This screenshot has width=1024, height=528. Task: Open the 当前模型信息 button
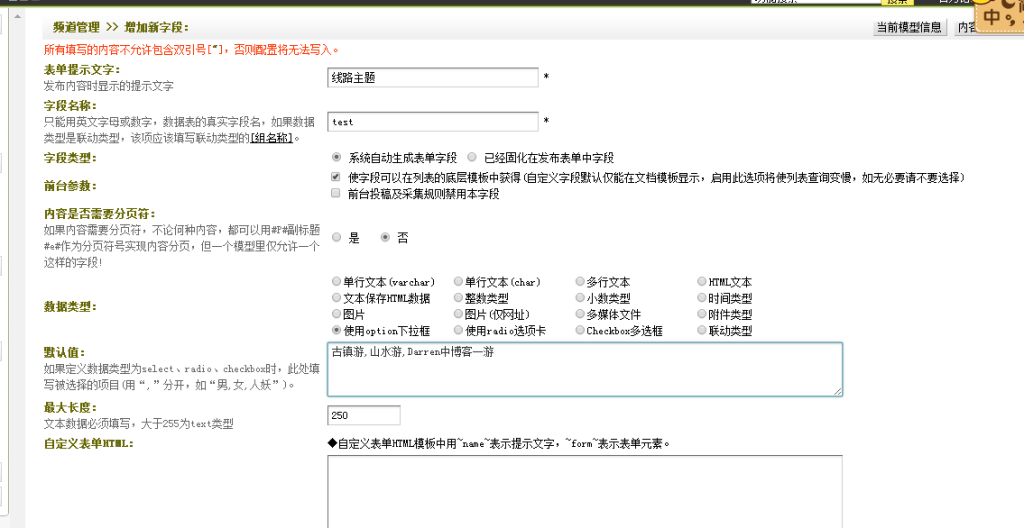coord(908,27)
